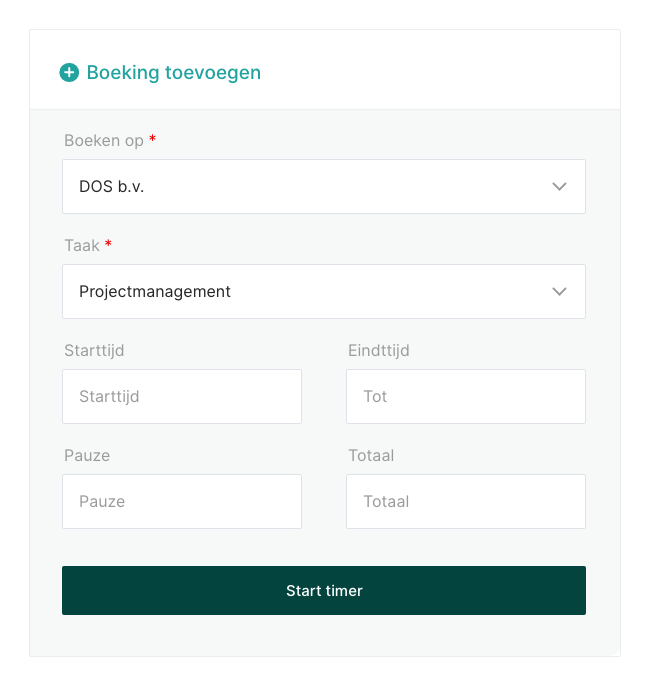Viewport: 650px width, 688px height.
Task: Click the chevron arrow in the DOS b.v. field
Action: (x=559, y=186)
